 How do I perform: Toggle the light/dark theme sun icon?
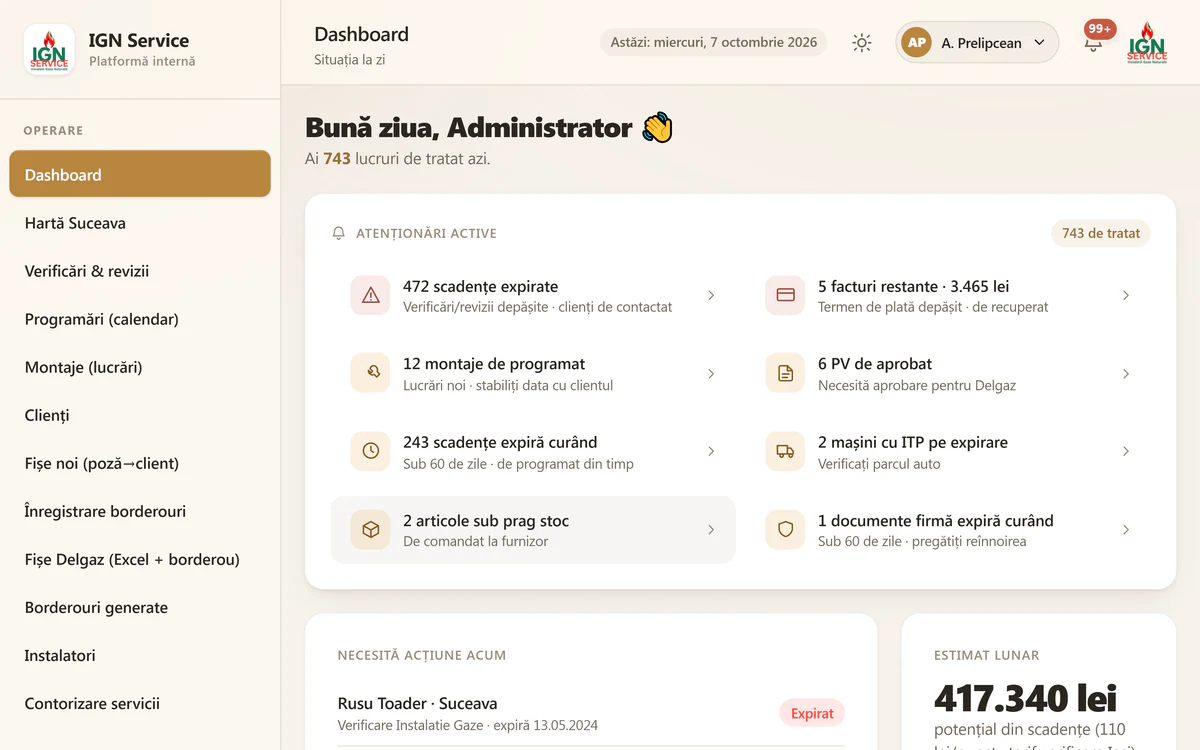[861, 43]
